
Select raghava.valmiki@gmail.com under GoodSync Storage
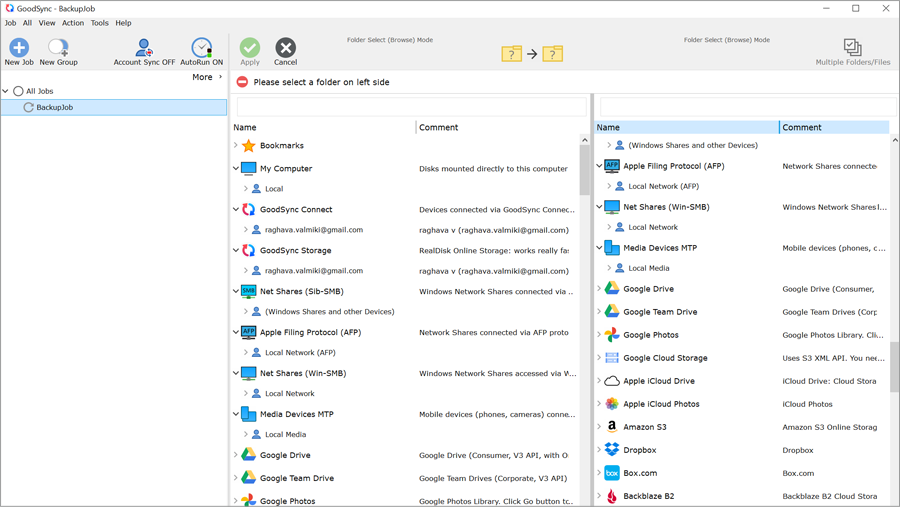pyautogui.click(x=313, y=270)
